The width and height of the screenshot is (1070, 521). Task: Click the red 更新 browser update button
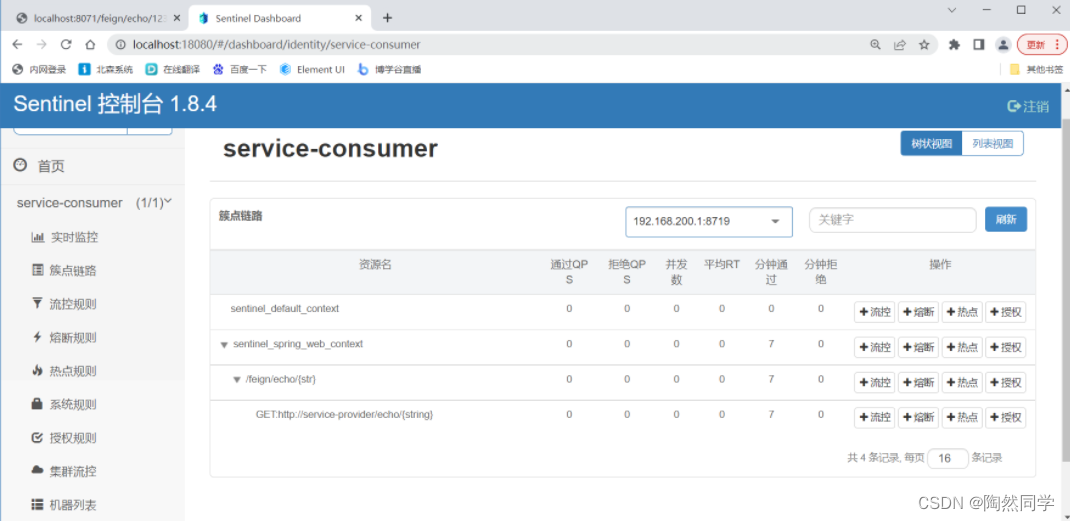coord(1041,44)
